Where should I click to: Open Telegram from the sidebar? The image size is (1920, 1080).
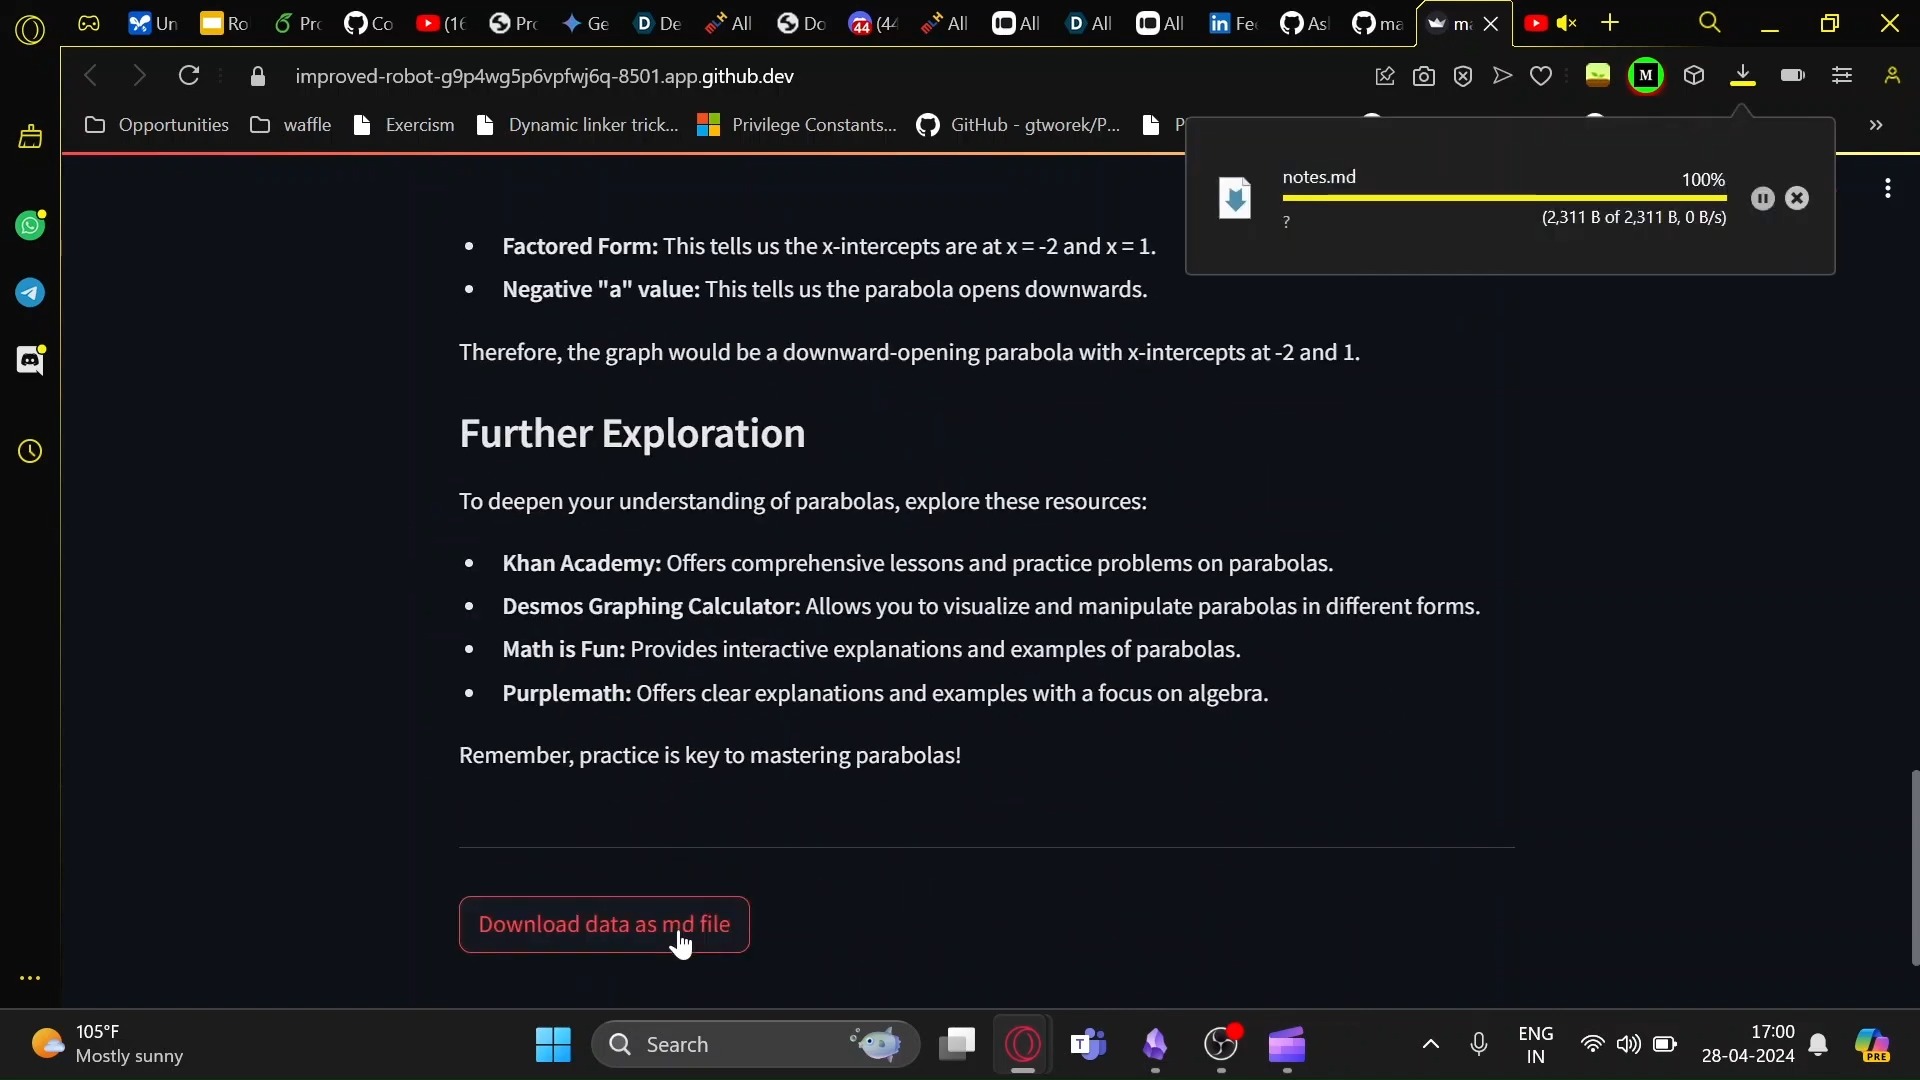point(30,293)
